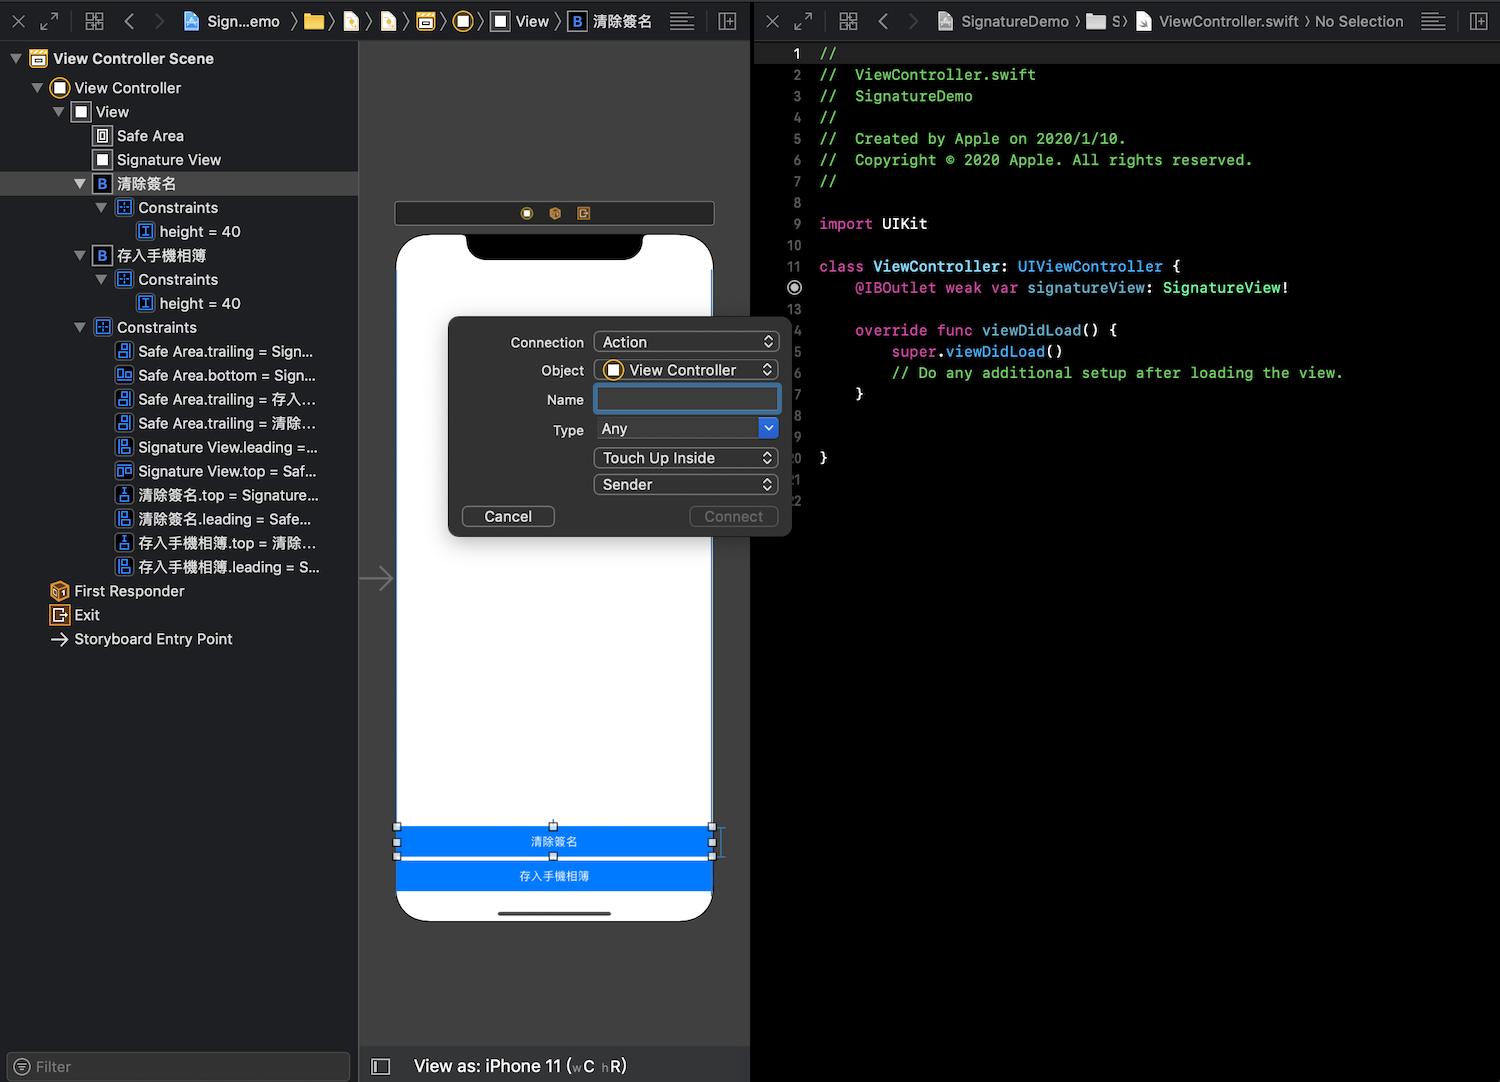
Task: Add editor pane on storyboard side
Action: point(728,21)
